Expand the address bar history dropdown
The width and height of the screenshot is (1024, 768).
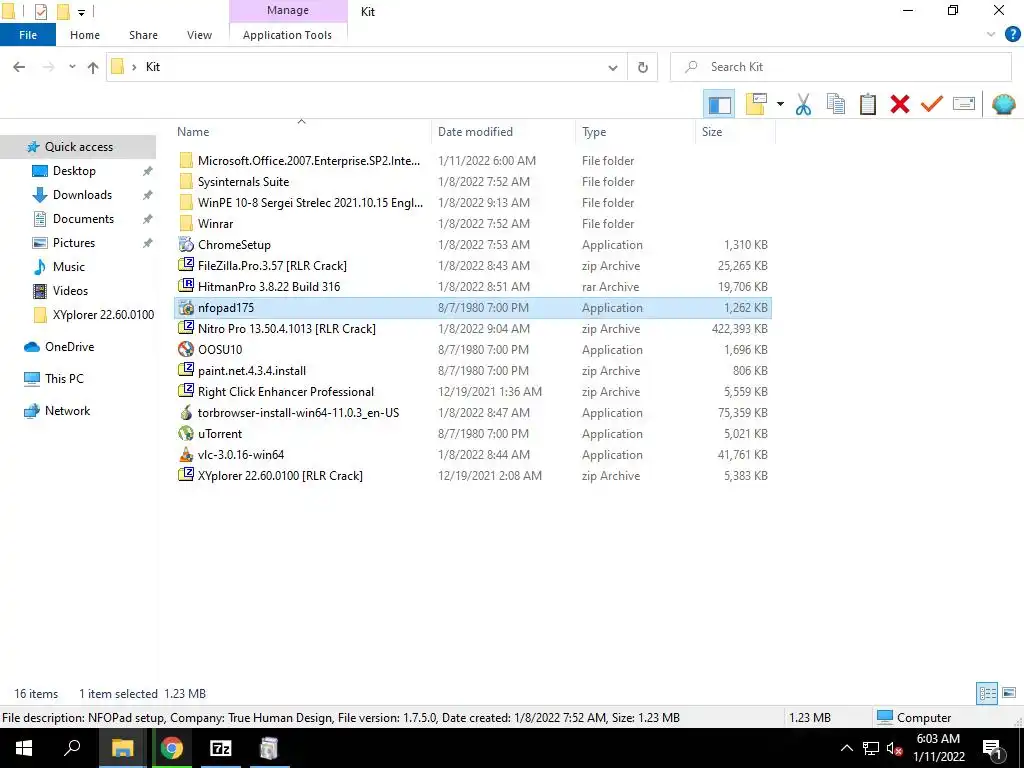click(x=613, y=67)
